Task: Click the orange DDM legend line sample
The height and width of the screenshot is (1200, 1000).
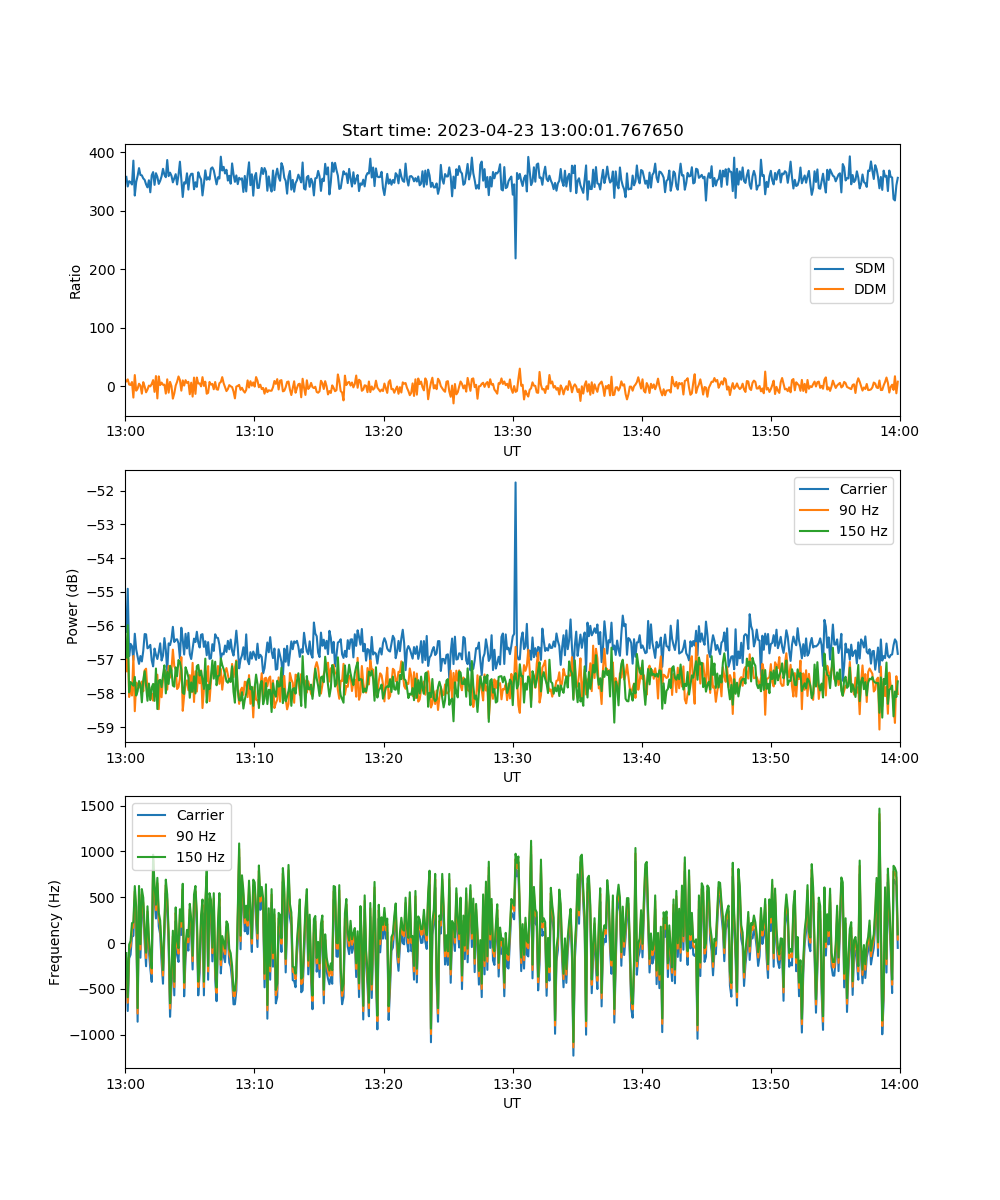Action: tap(830, 290)
